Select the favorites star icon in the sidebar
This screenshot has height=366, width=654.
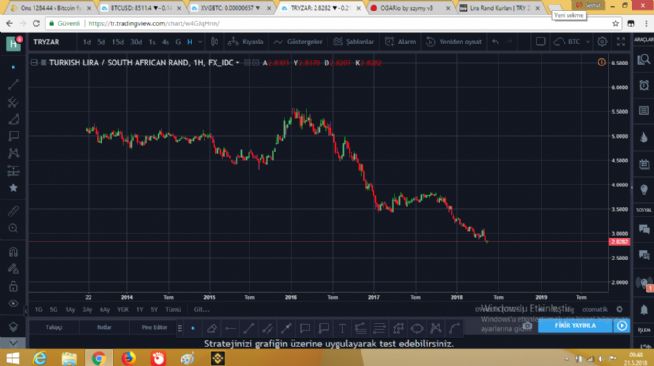click(x=13, y=188)
